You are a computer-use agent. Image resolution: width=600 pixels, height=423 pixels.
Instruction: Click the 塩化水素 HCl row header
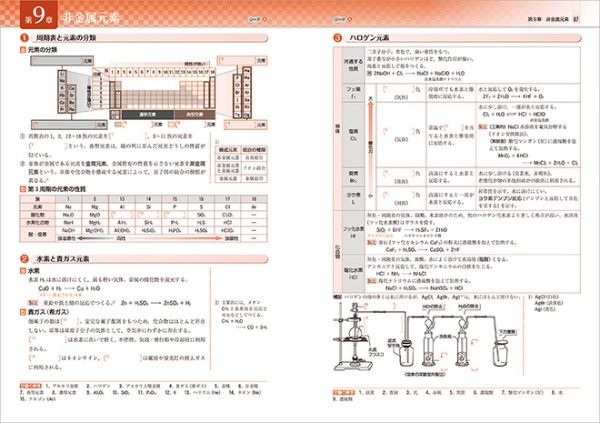click(353, 273)
